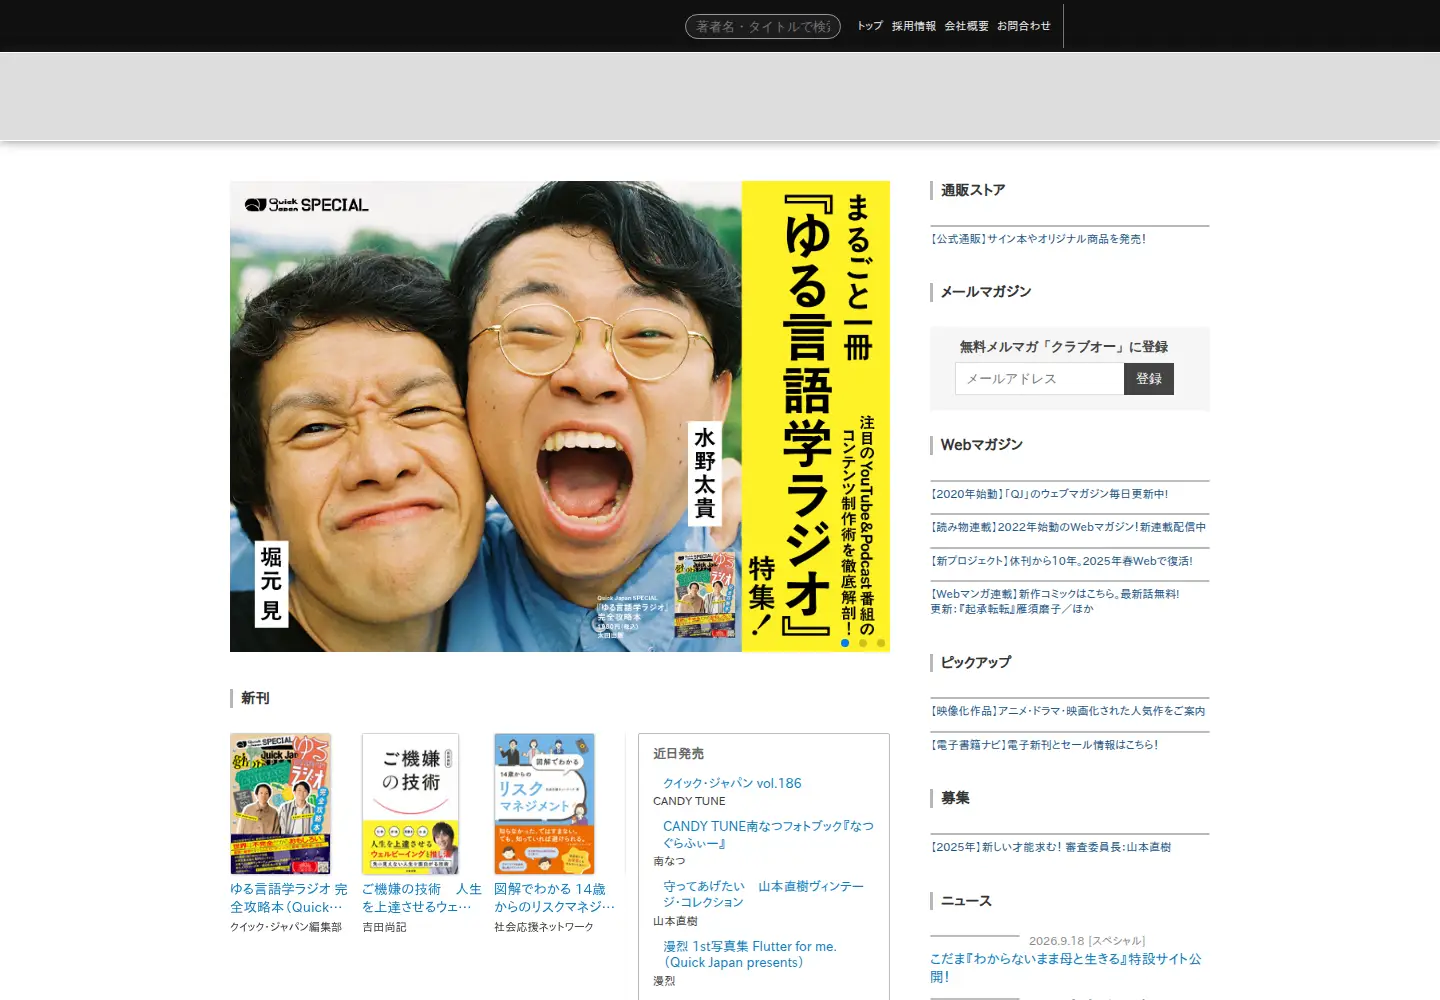The image size is (1440, 1000).
Task: Click the 通販ストア section heading
Action: coord(972,190)
